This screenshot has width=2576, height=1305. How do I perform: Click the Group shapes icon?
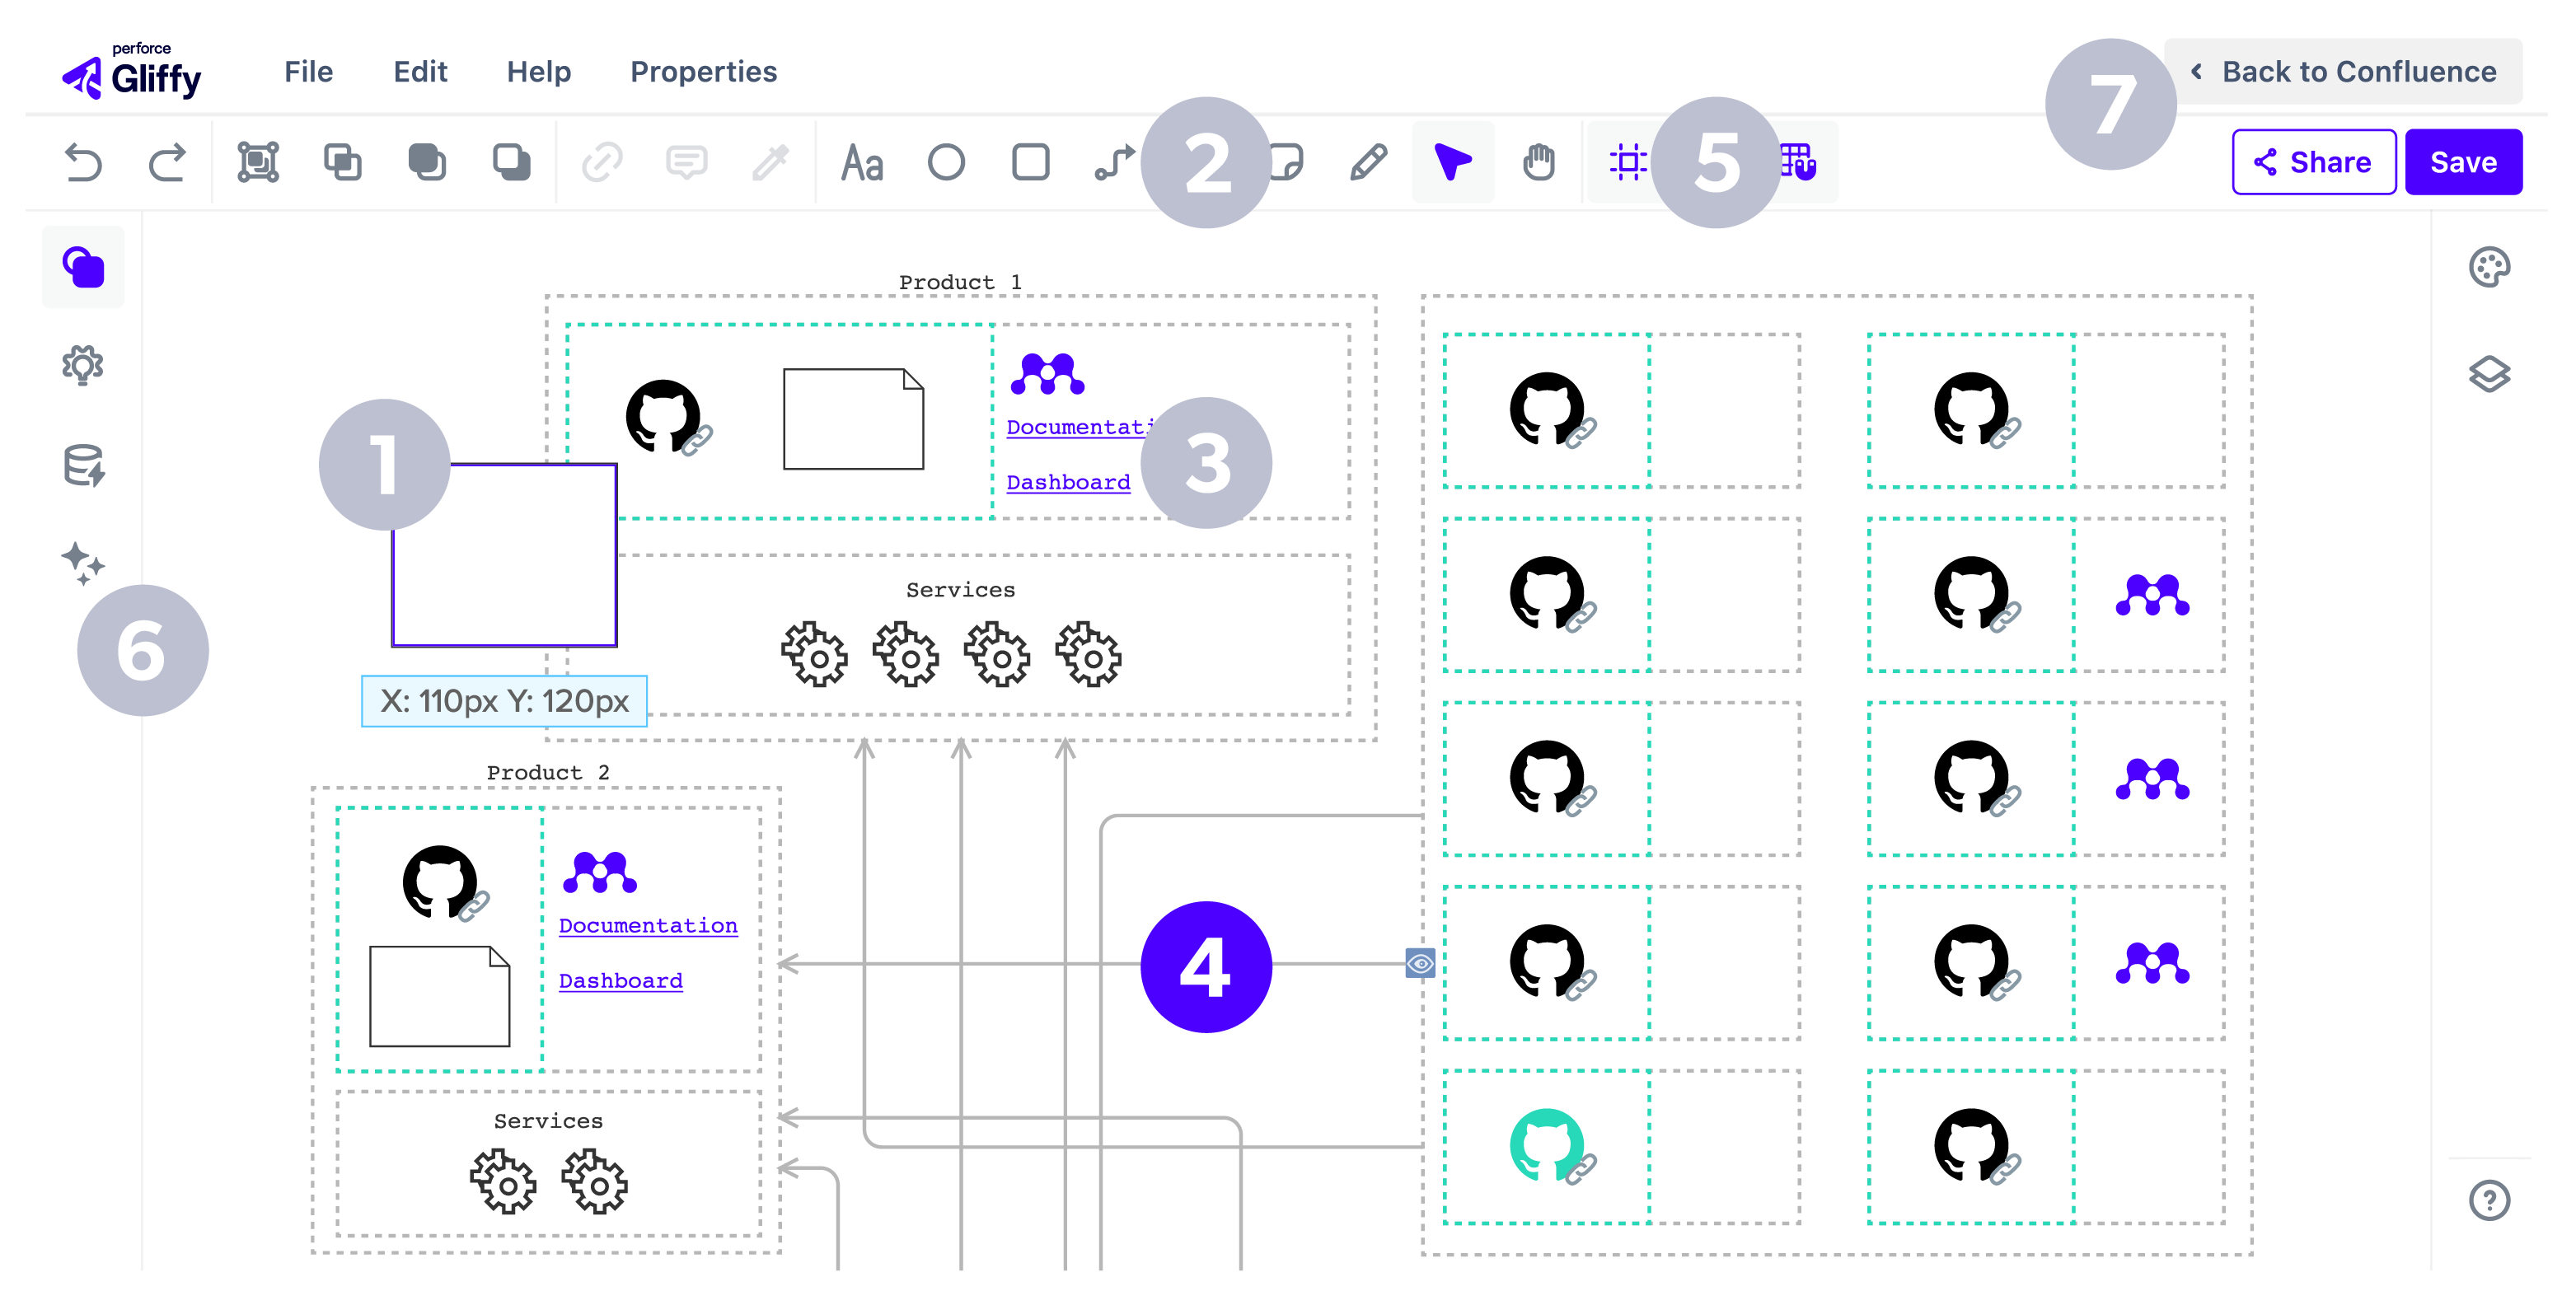[258, 162]
